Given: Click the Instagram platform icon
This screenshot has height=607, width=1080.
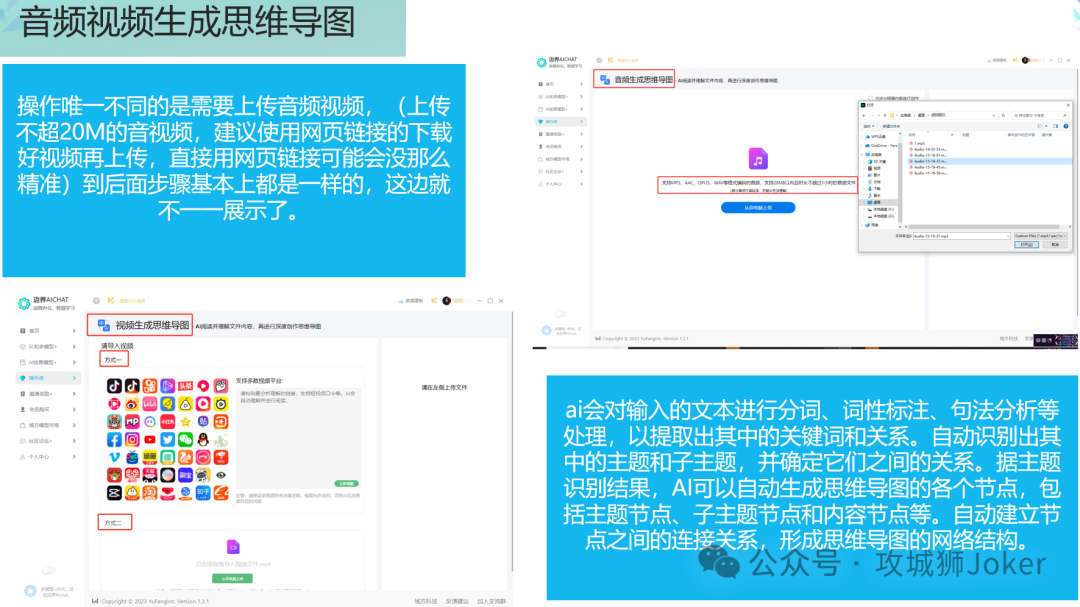Looking at the screenshot, I should pyautogui.click(x=132, y=440).
